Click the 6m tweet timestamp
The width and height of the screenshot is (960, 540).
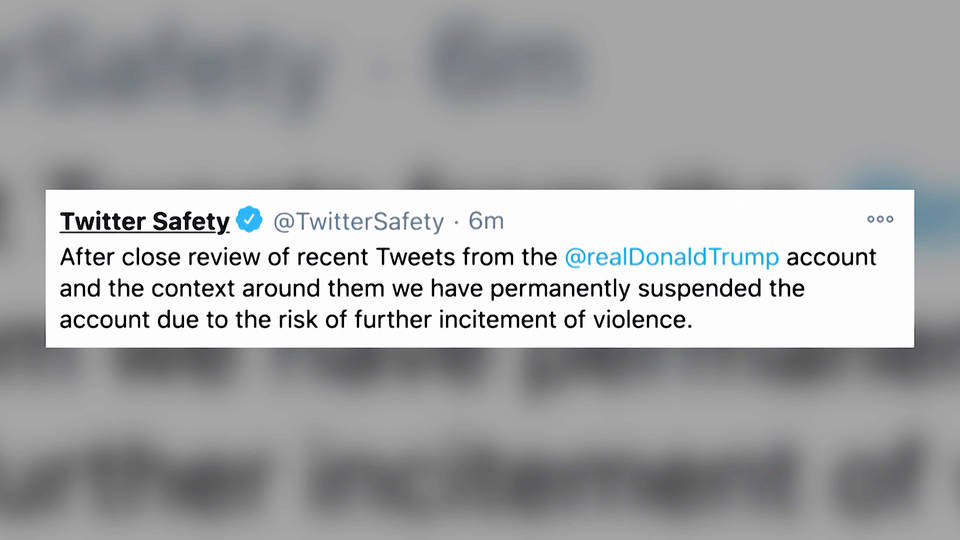(486, 221)
